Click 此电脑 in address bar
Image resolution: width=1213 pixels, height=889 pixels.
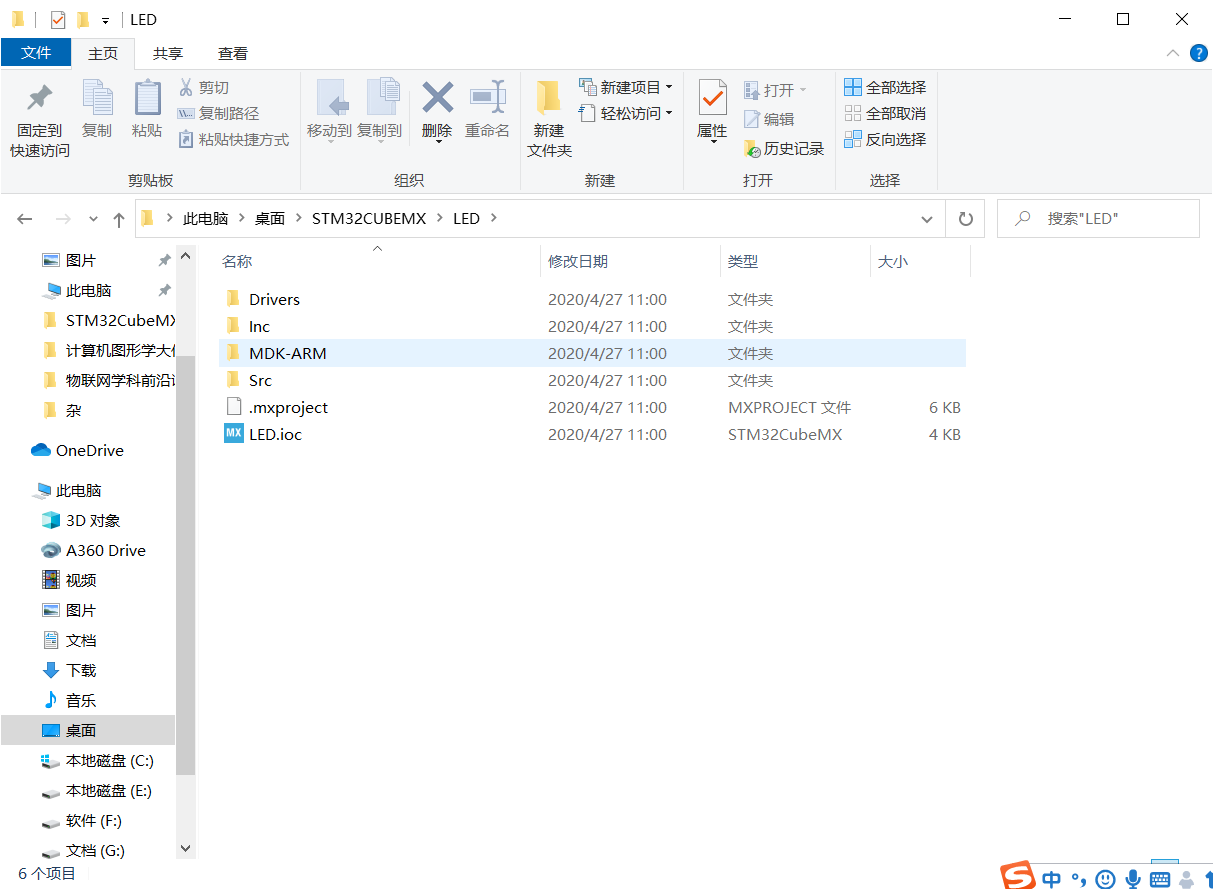205,218
